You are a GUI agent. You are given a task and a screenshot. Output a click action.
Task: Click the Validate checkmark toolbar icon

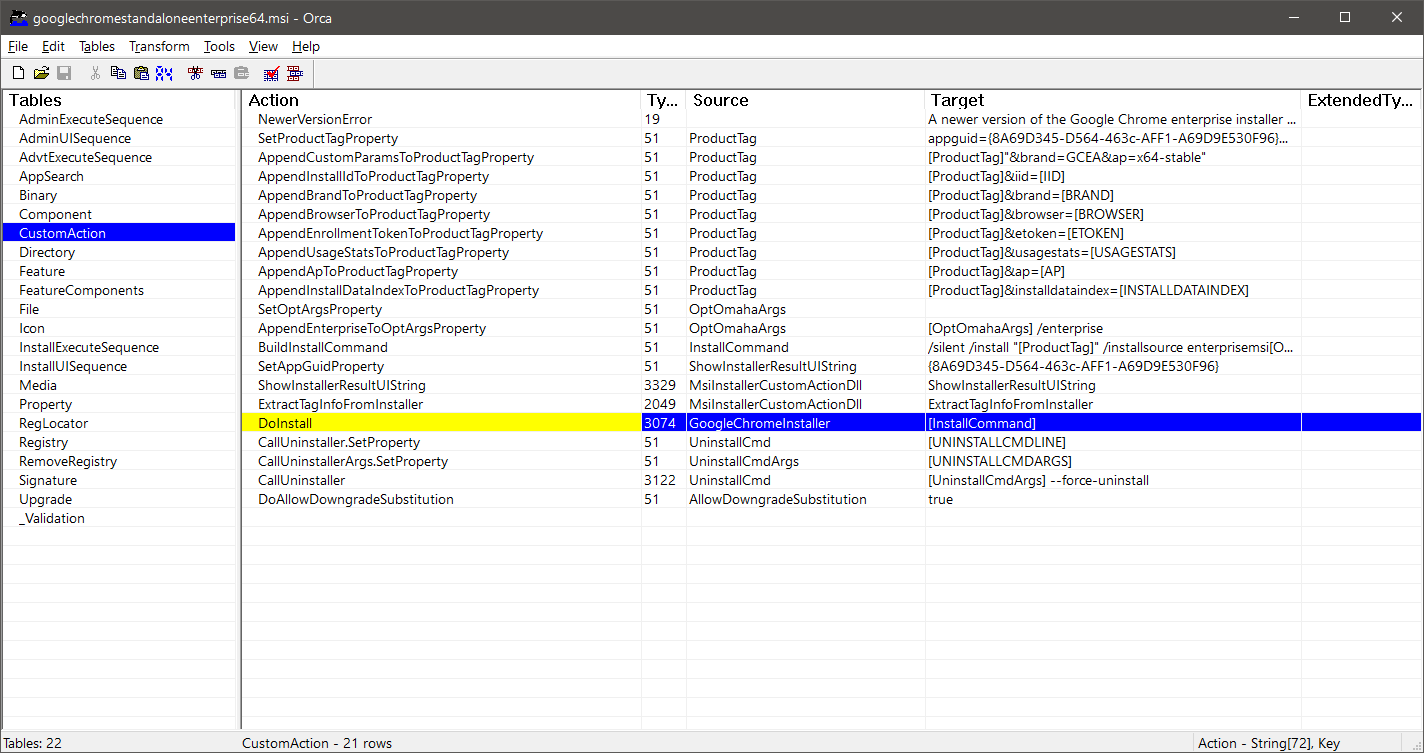pyautogui.click(x=272, y=73)
